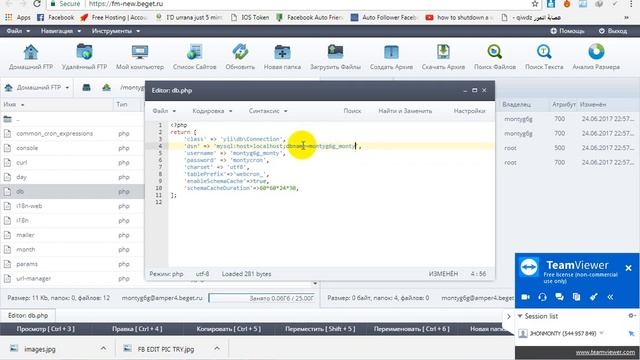
Task: Open editor Настройки
Action: (x=469, y=111)
